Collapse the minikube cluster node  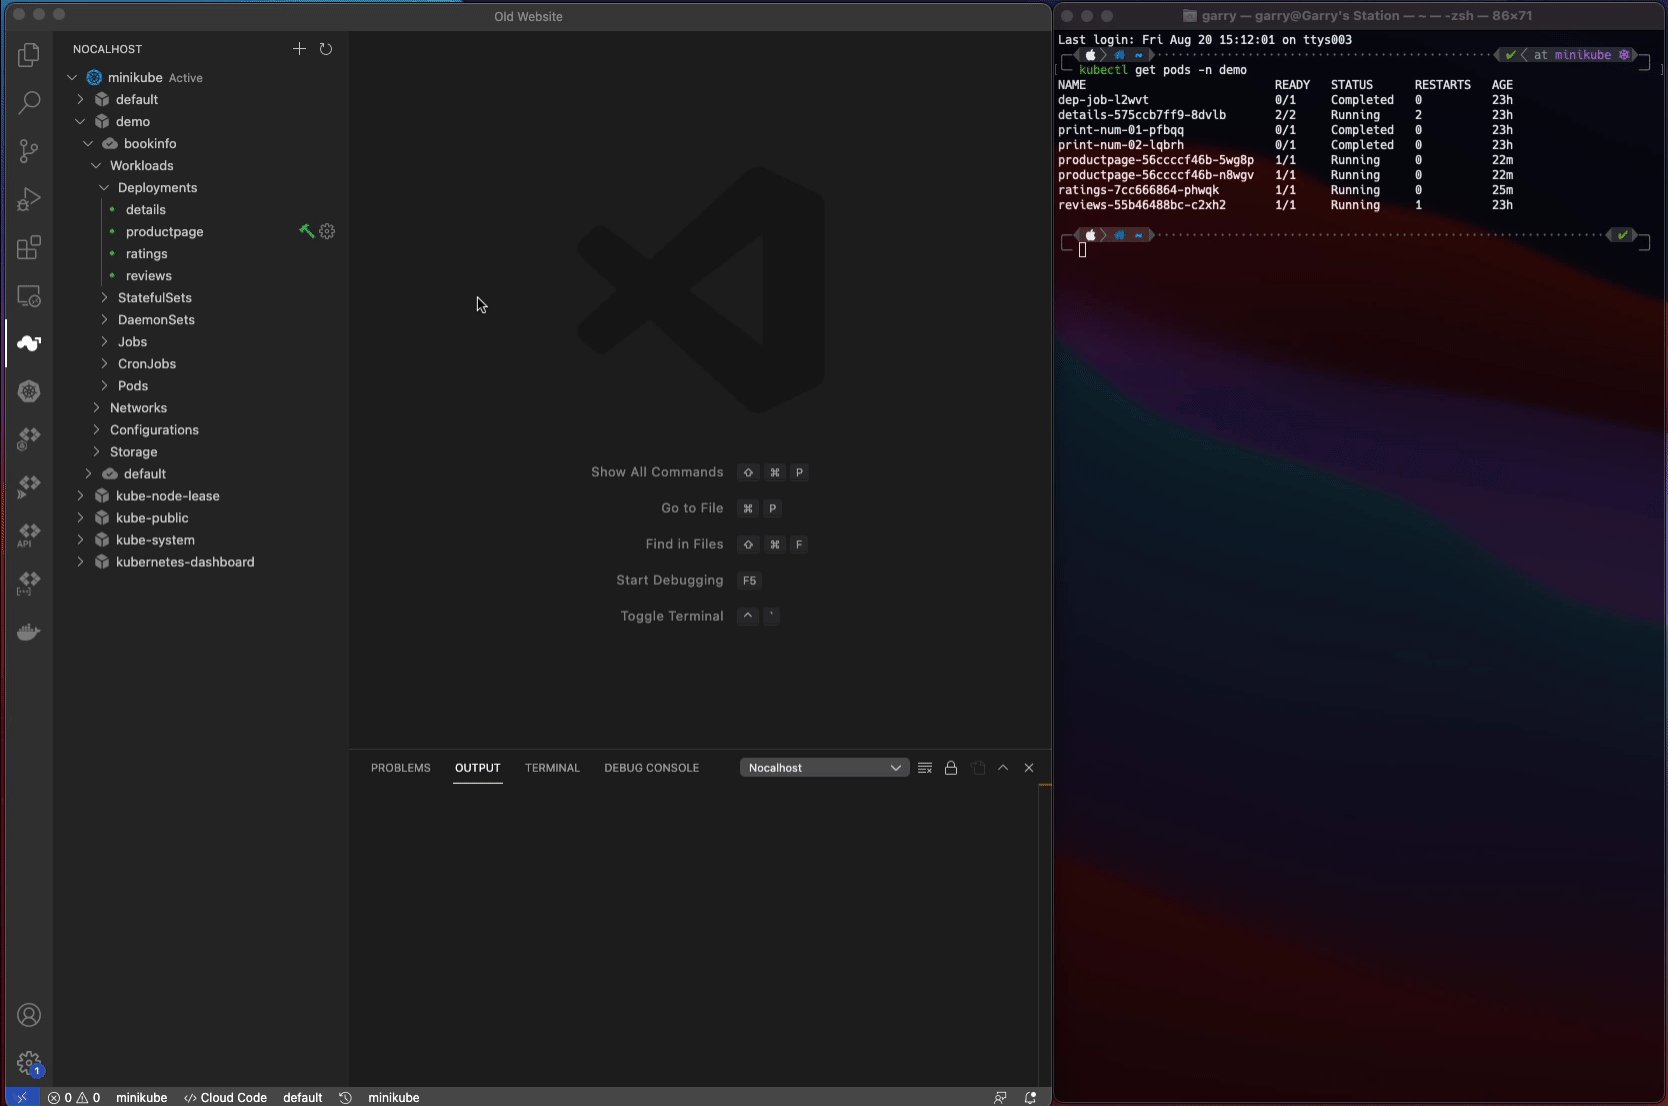[x=72, y=77]
